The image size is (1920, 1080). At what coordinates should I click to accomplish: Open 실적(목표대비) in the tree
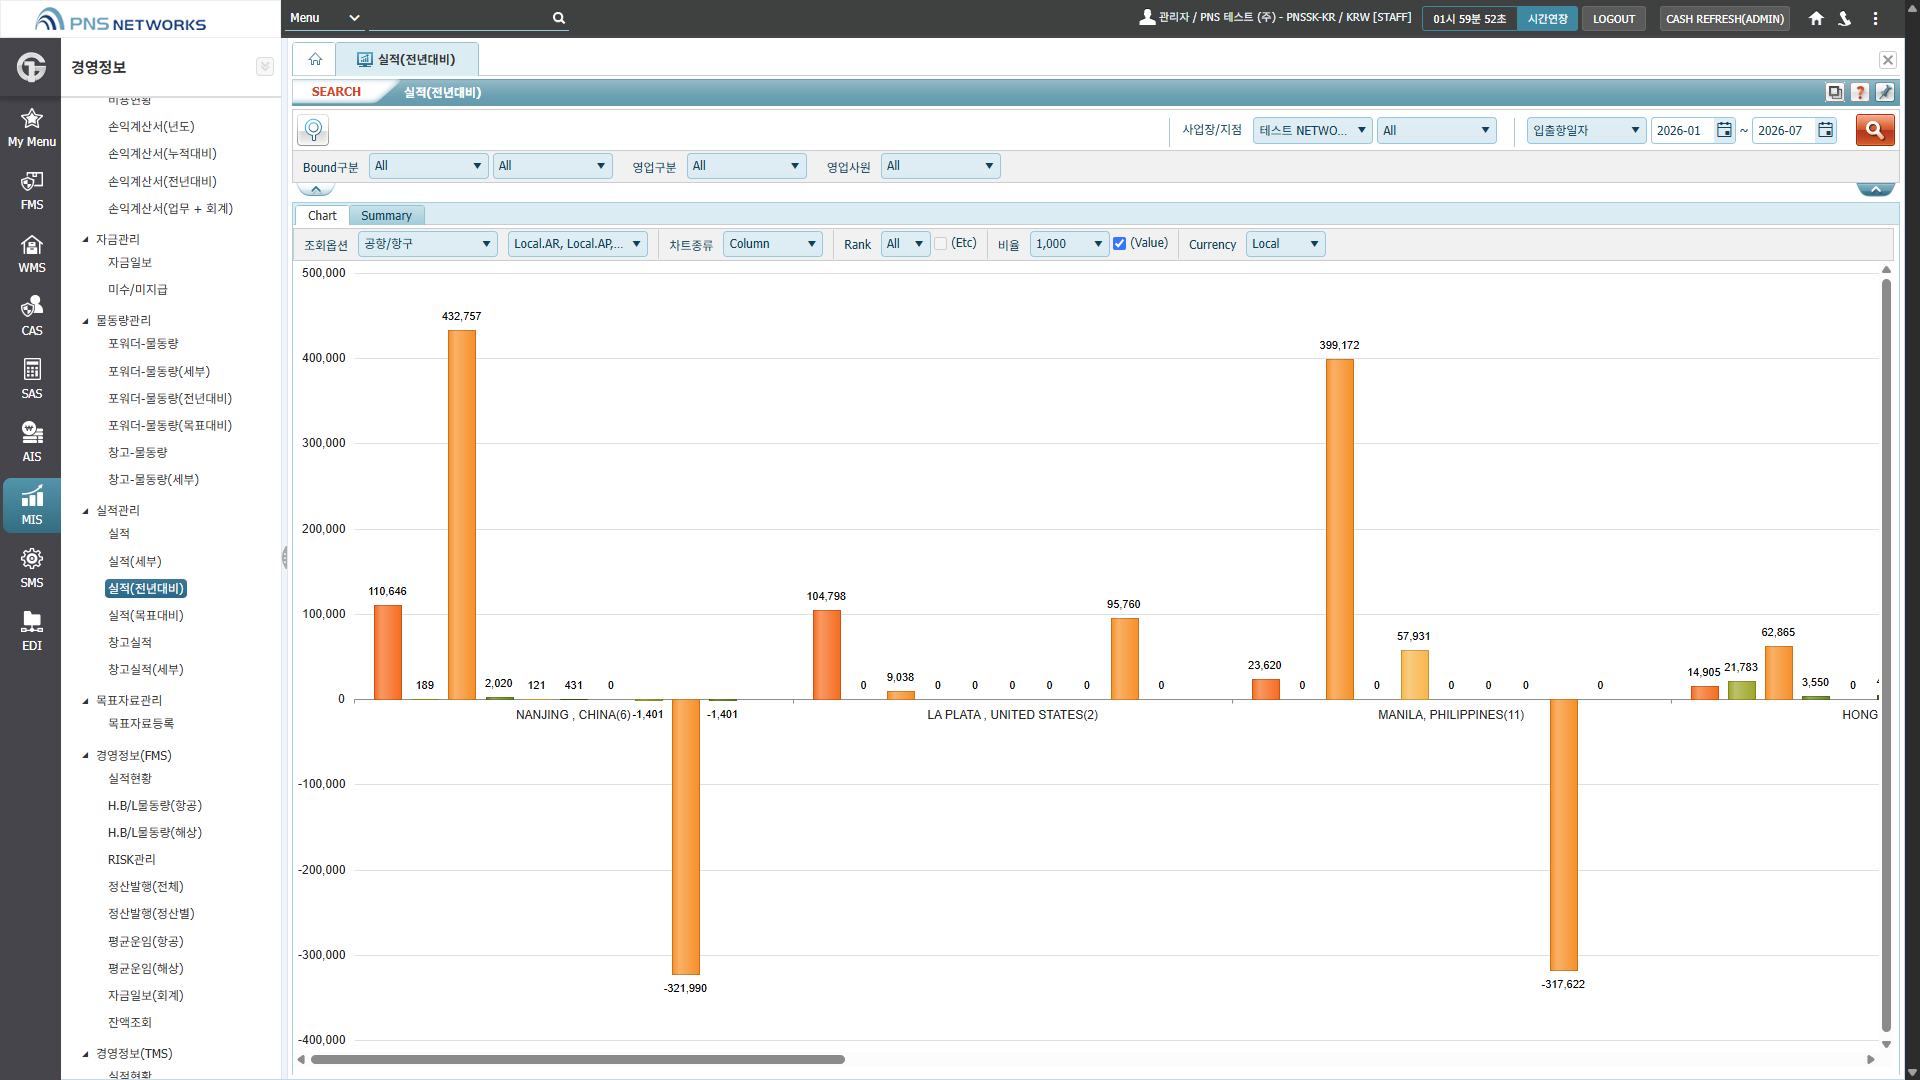coord(146,616)
